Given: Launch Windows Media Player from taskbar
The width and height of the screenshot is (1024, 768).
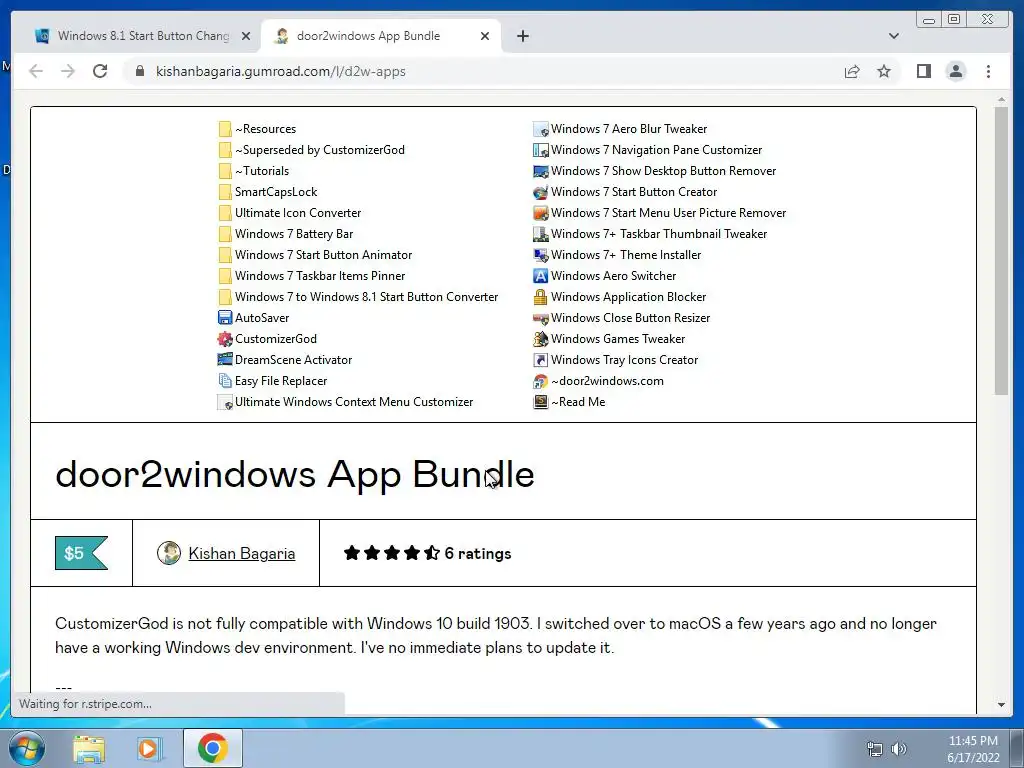Looking at the screenshot, I should pos(149,748).
